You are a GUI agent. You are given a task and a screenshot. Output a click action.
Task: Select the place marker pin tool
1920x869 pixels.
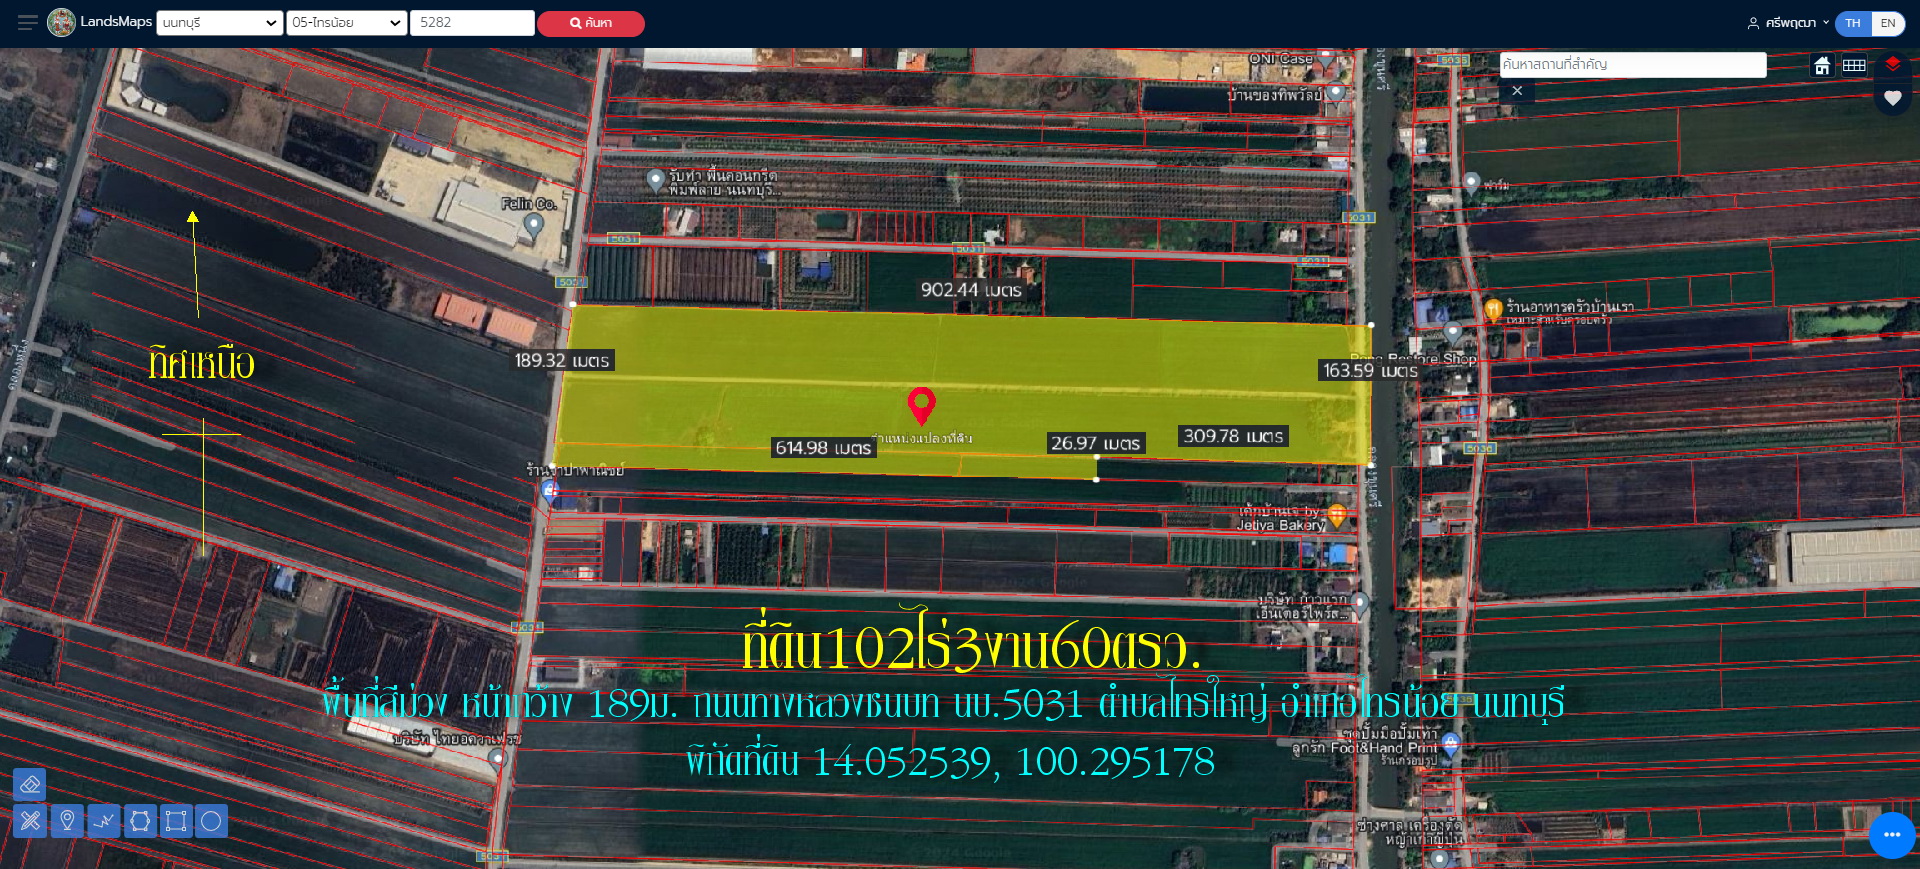click(67, 821)
